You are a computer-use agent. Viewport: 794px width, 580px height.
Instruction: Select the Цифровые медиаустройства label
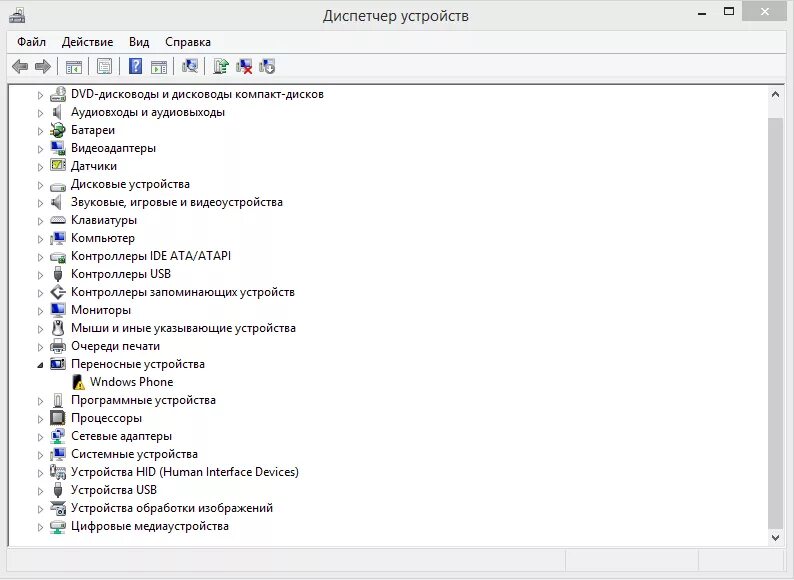tap(150, 526)
